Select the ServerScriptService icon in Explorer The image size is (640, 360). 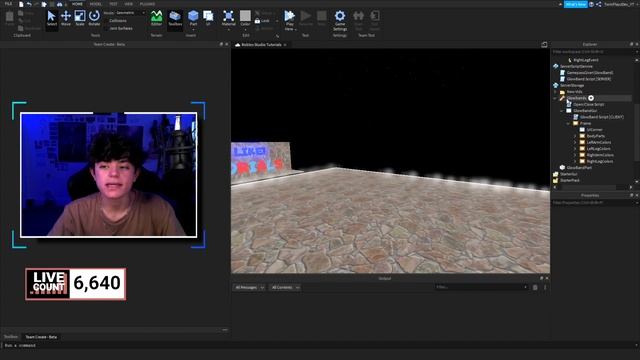556,66
